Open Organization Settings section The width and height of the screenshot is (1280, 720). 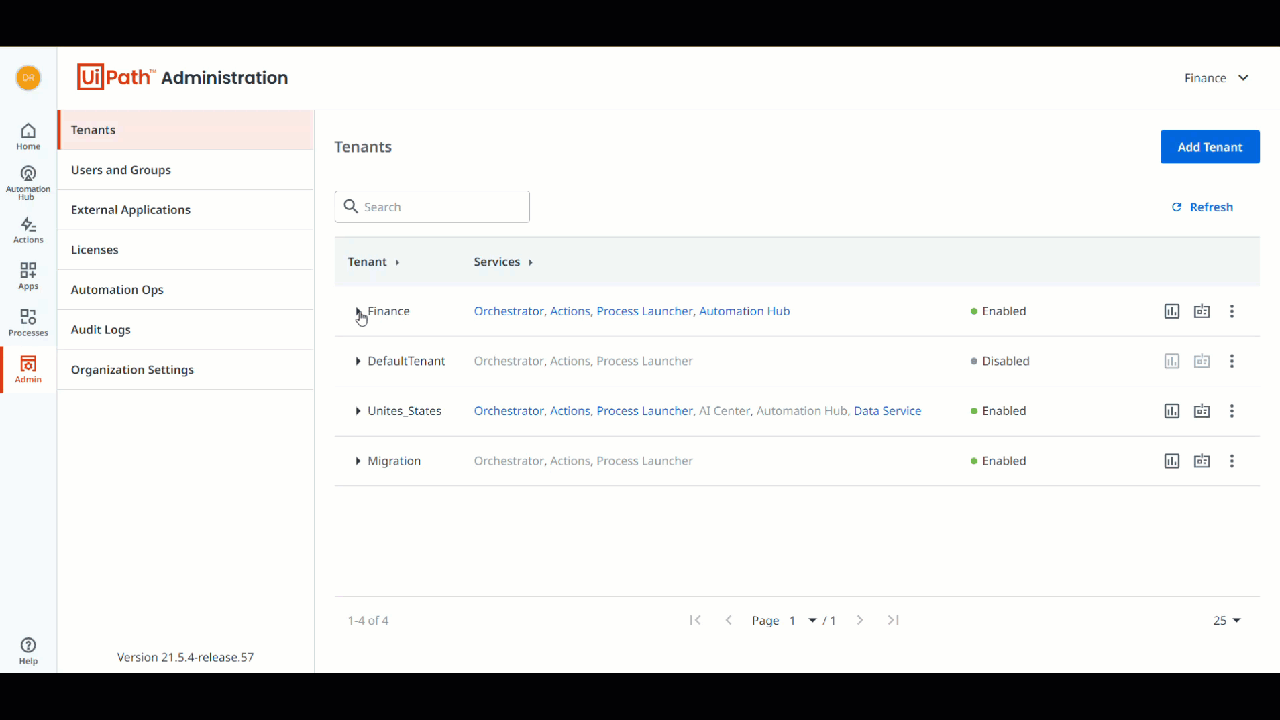point(186,370)
